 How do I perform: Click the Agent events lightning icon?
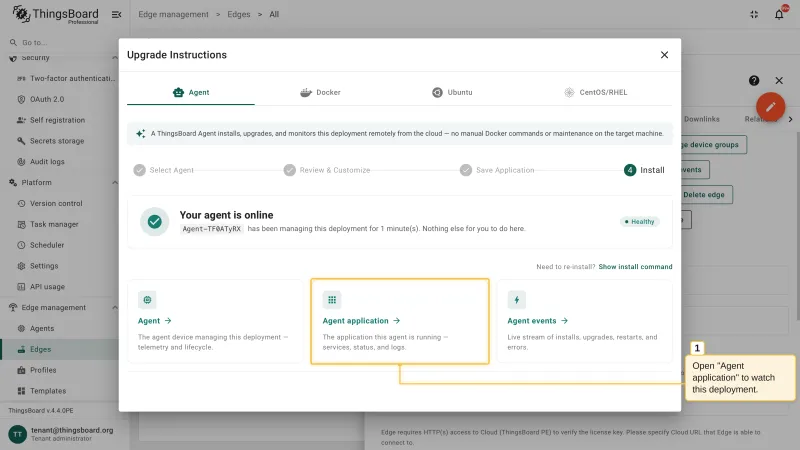516,300
